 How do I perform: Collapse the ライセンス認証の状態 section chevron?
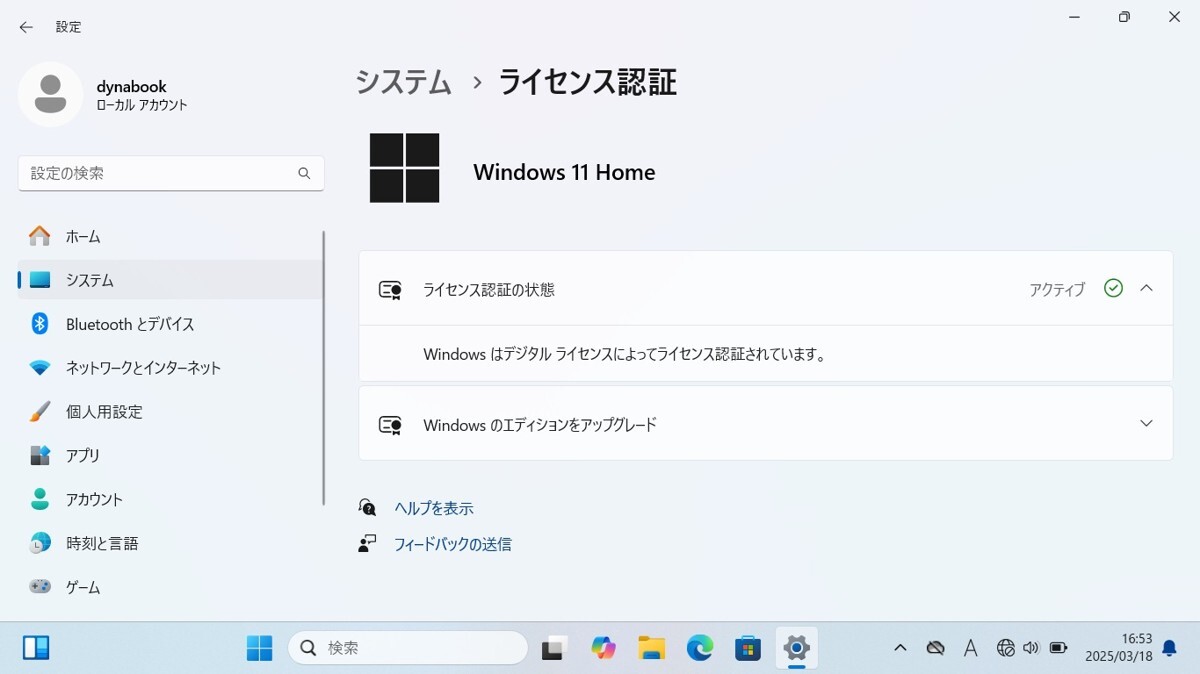tap(1147, 288)
